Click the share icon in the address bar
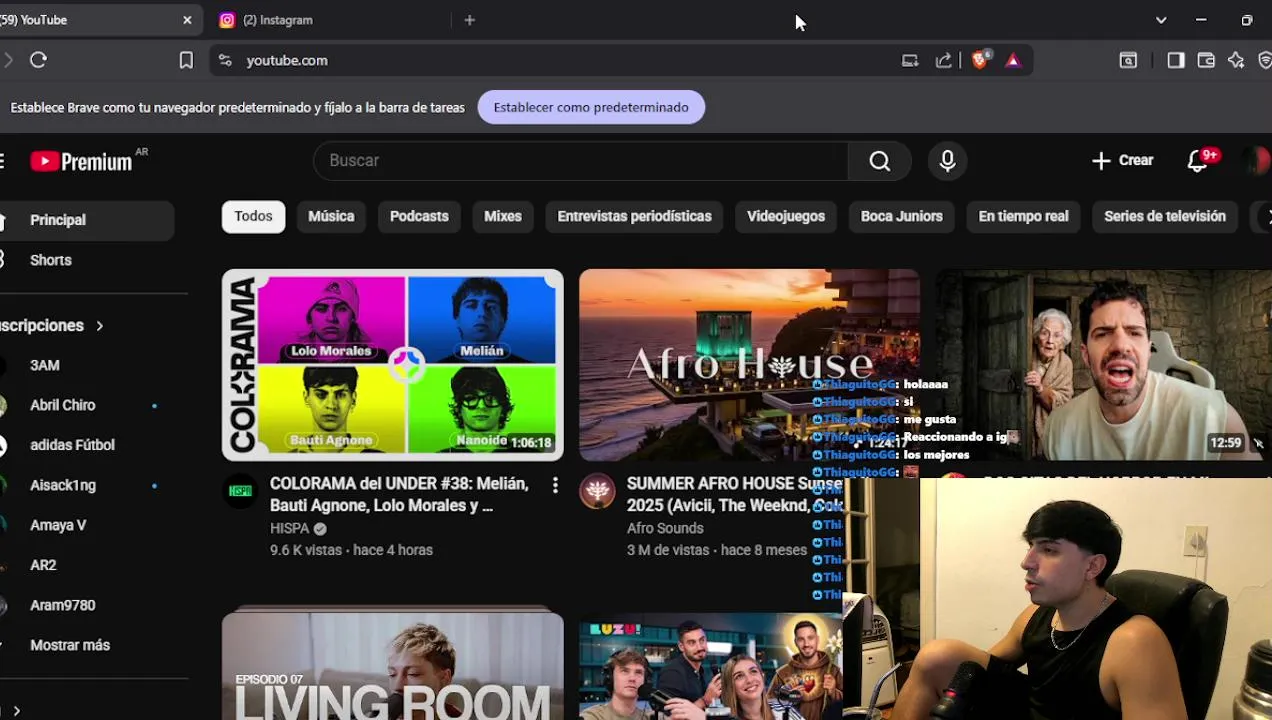The image size is (1272, 720). tap(943, 60)
